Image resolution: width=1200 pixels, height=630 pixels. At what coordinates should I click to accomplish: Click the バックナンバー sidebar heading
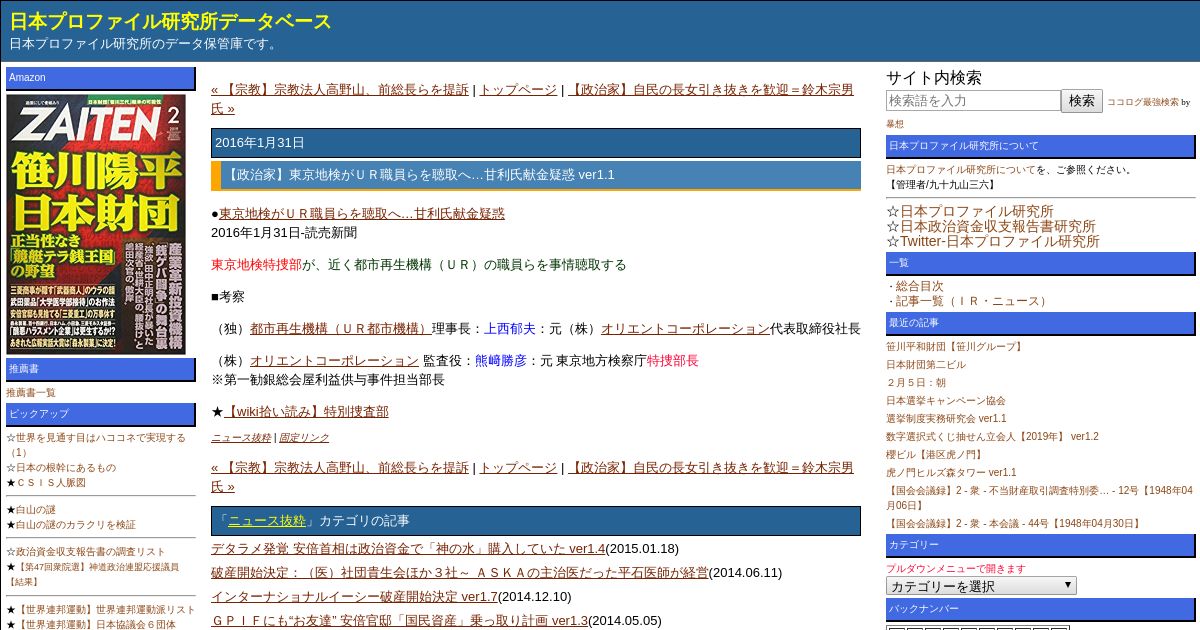click(x=1040, y=609)
